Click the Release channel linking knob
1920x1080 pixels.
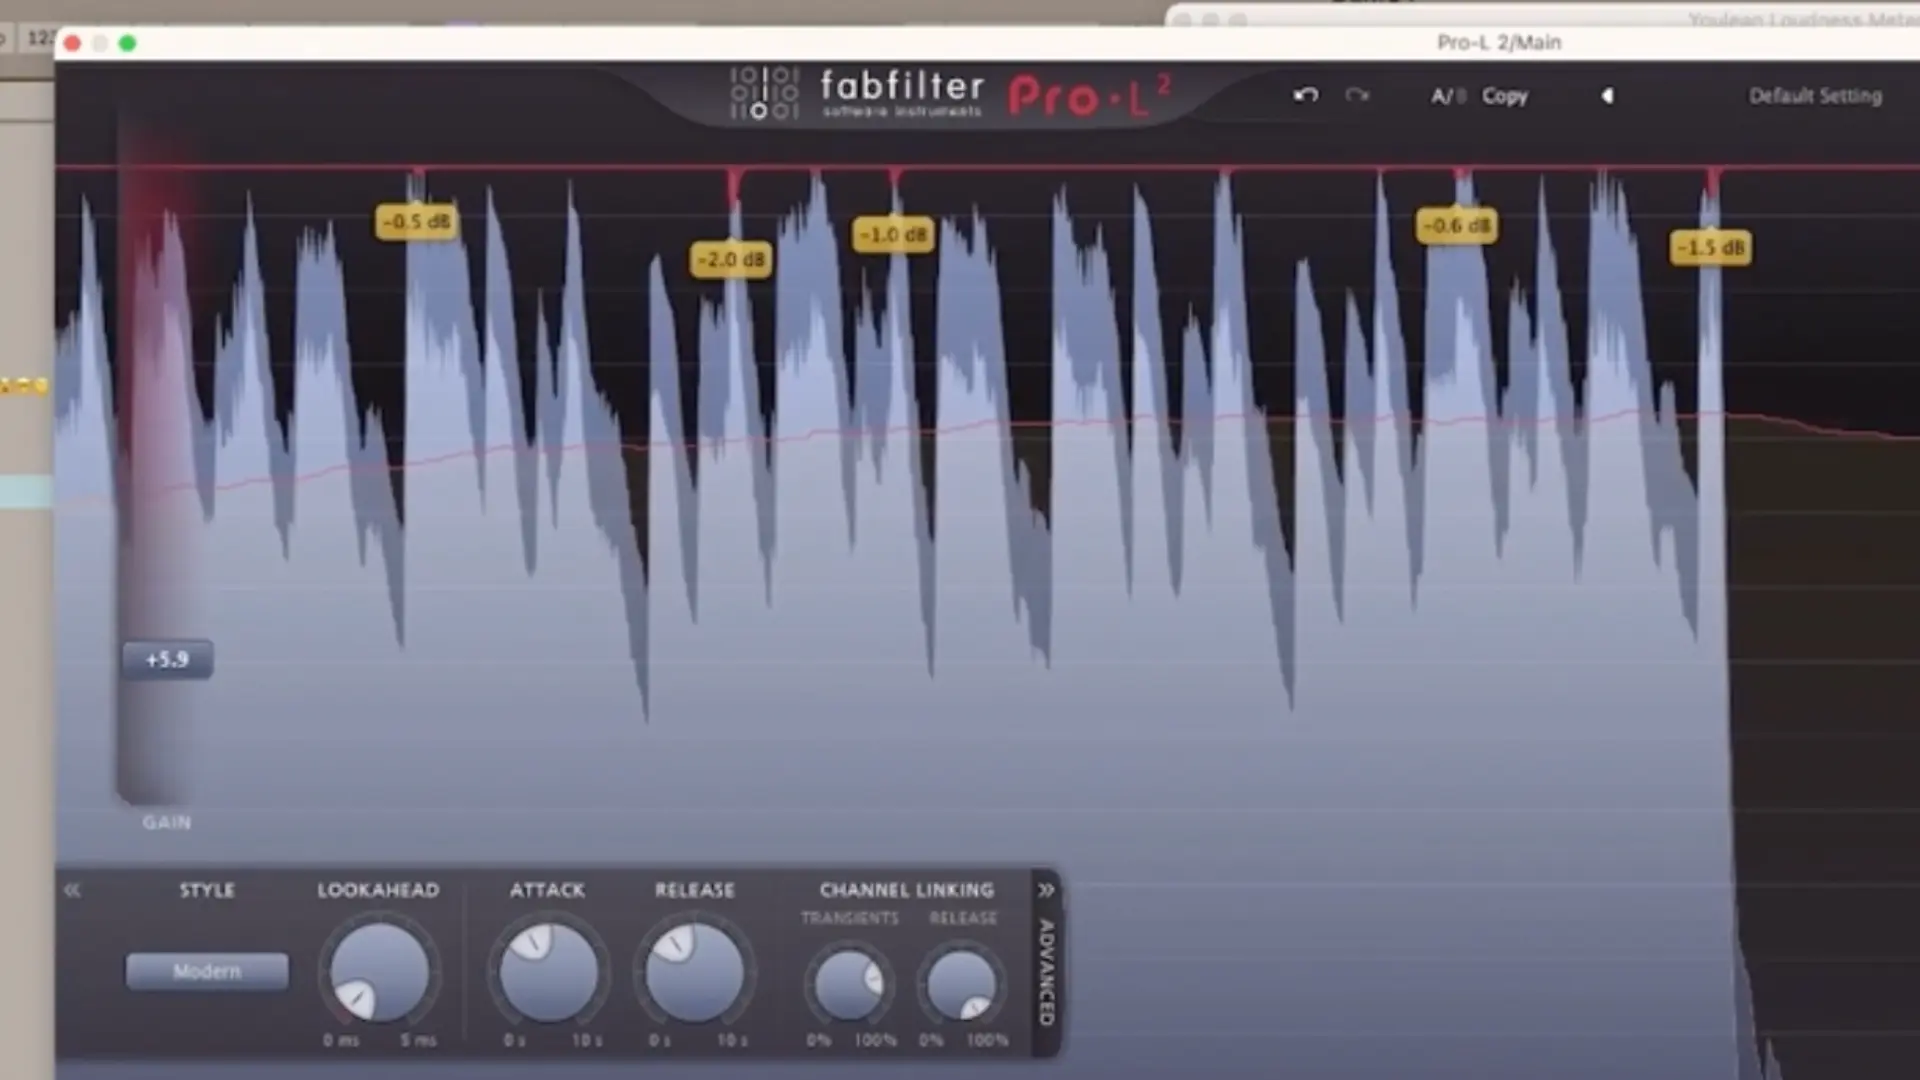point(961,984)
